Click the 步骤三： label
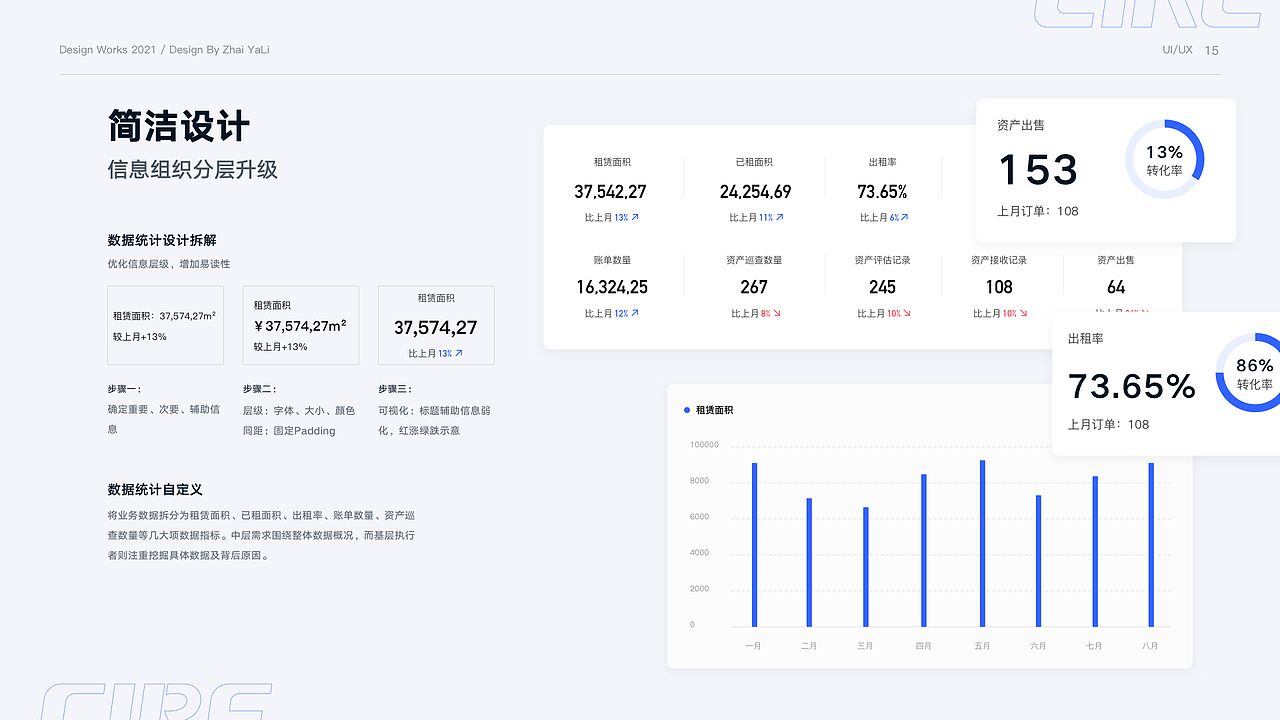 tap(395, 389)
